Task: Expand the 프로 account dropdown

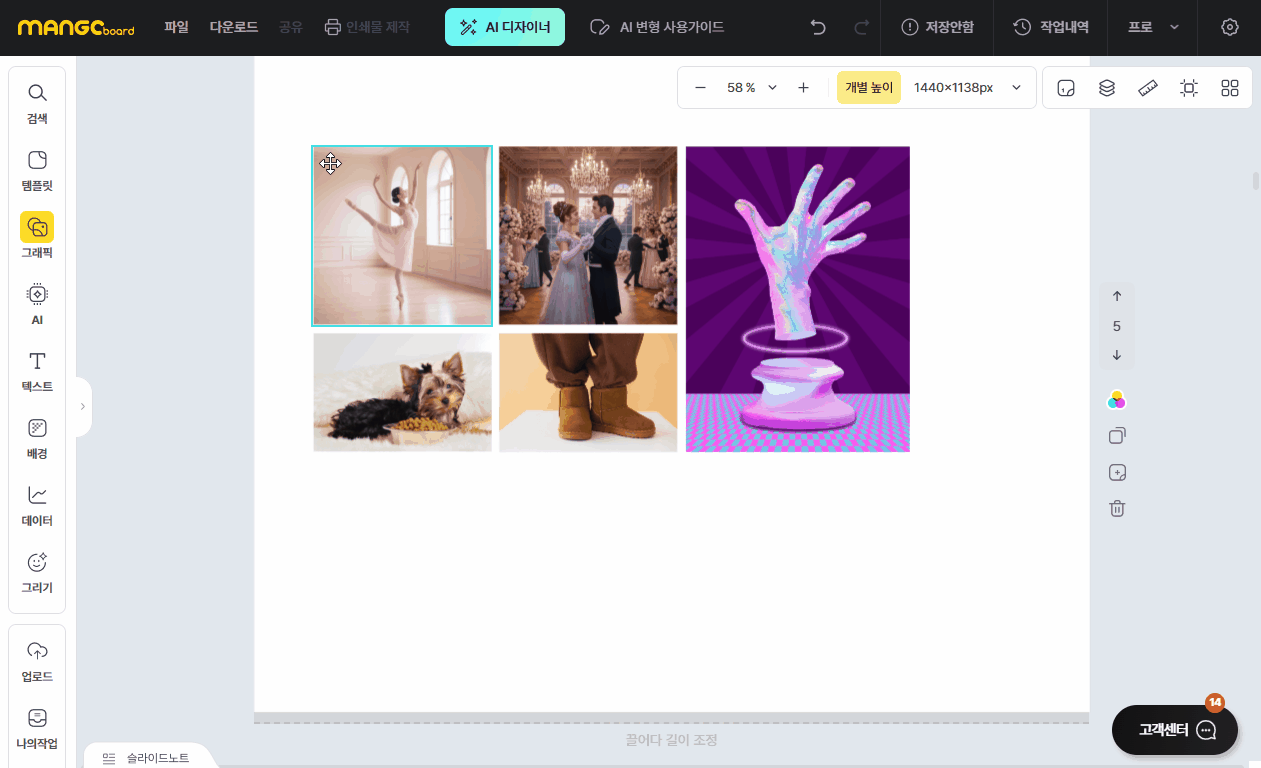Action: point(1153,27)
